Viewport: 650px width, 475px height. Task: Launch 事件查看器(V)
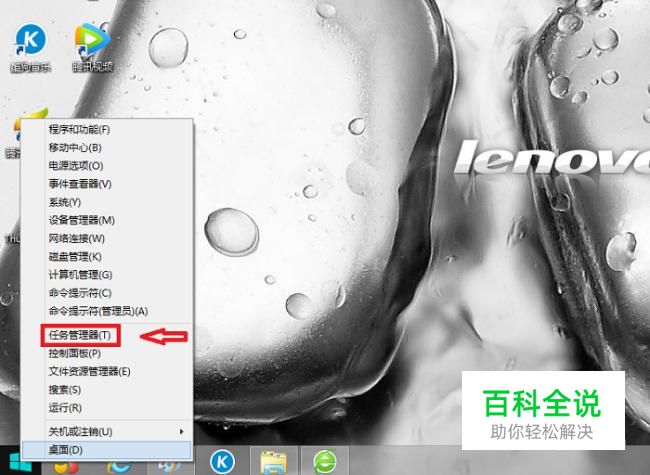[x=107, y=184]
